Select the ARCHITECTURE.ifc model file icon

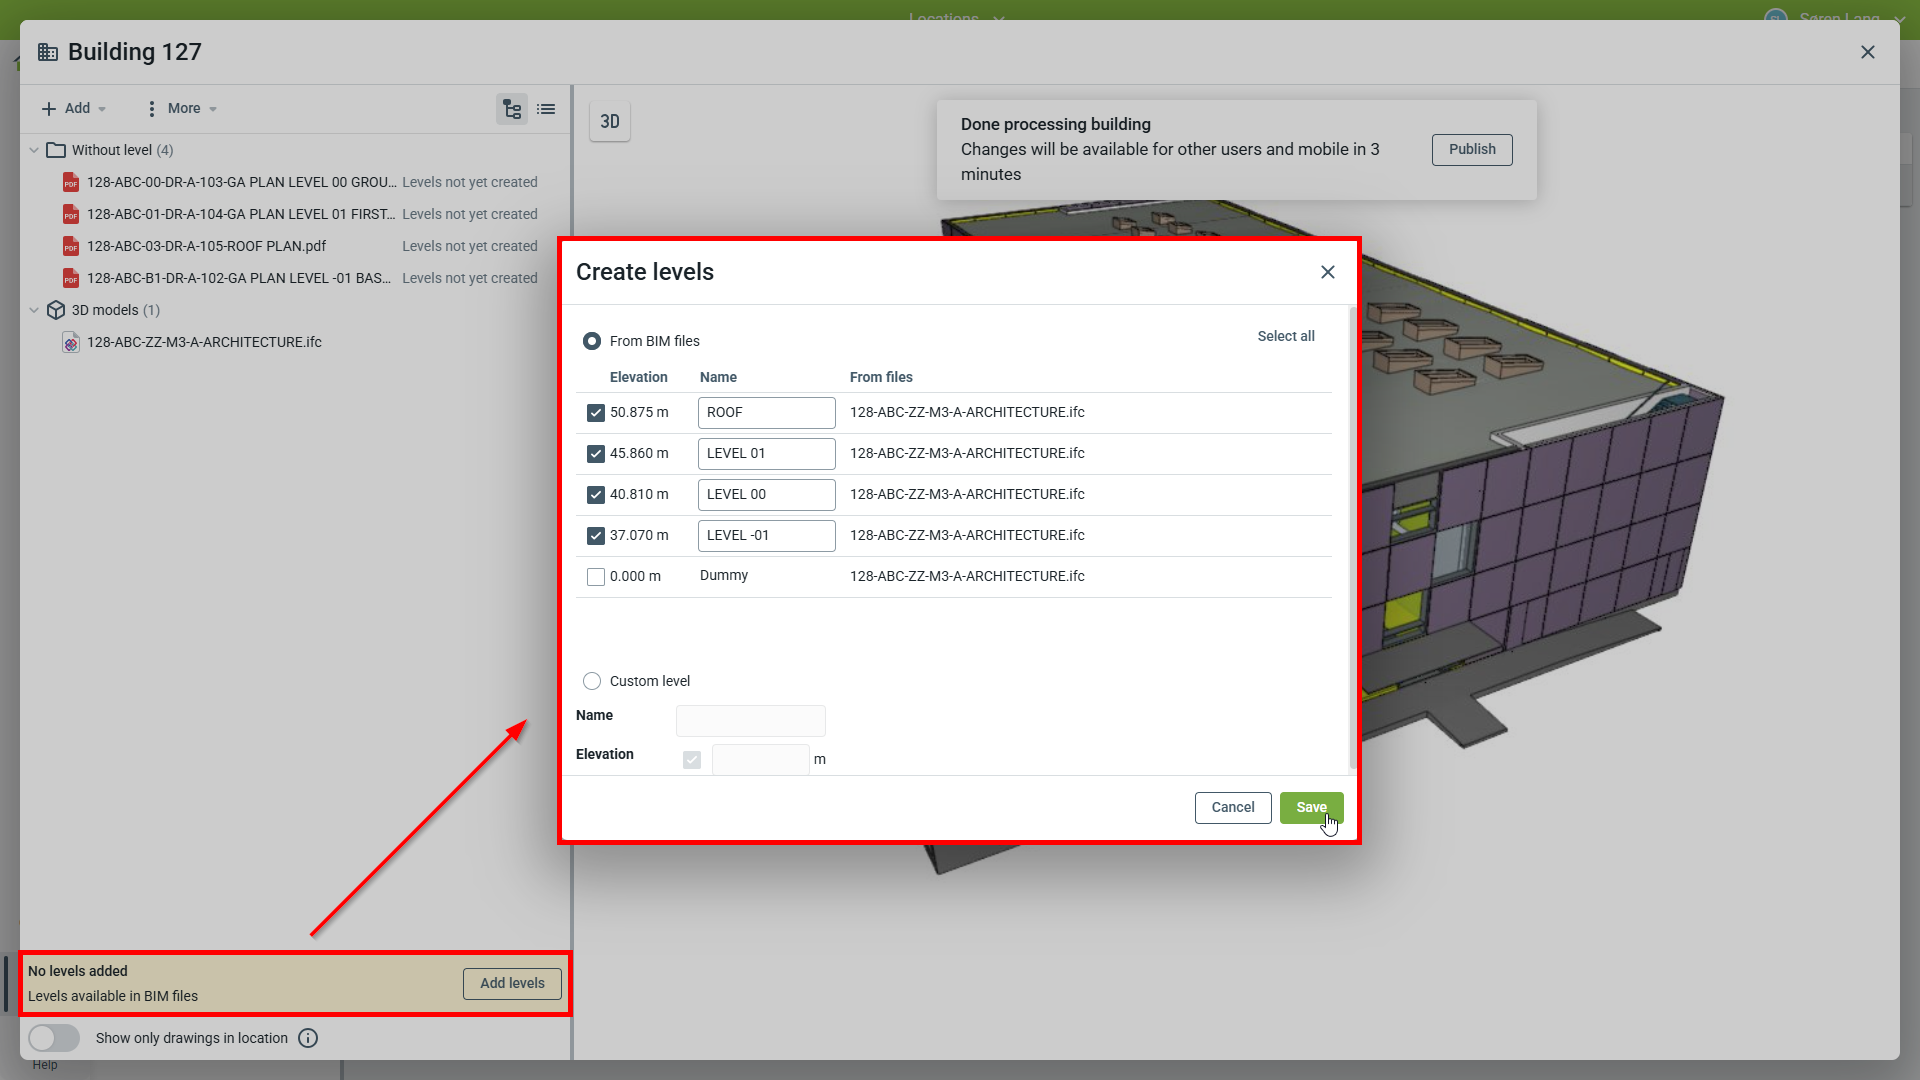[71, 343]
